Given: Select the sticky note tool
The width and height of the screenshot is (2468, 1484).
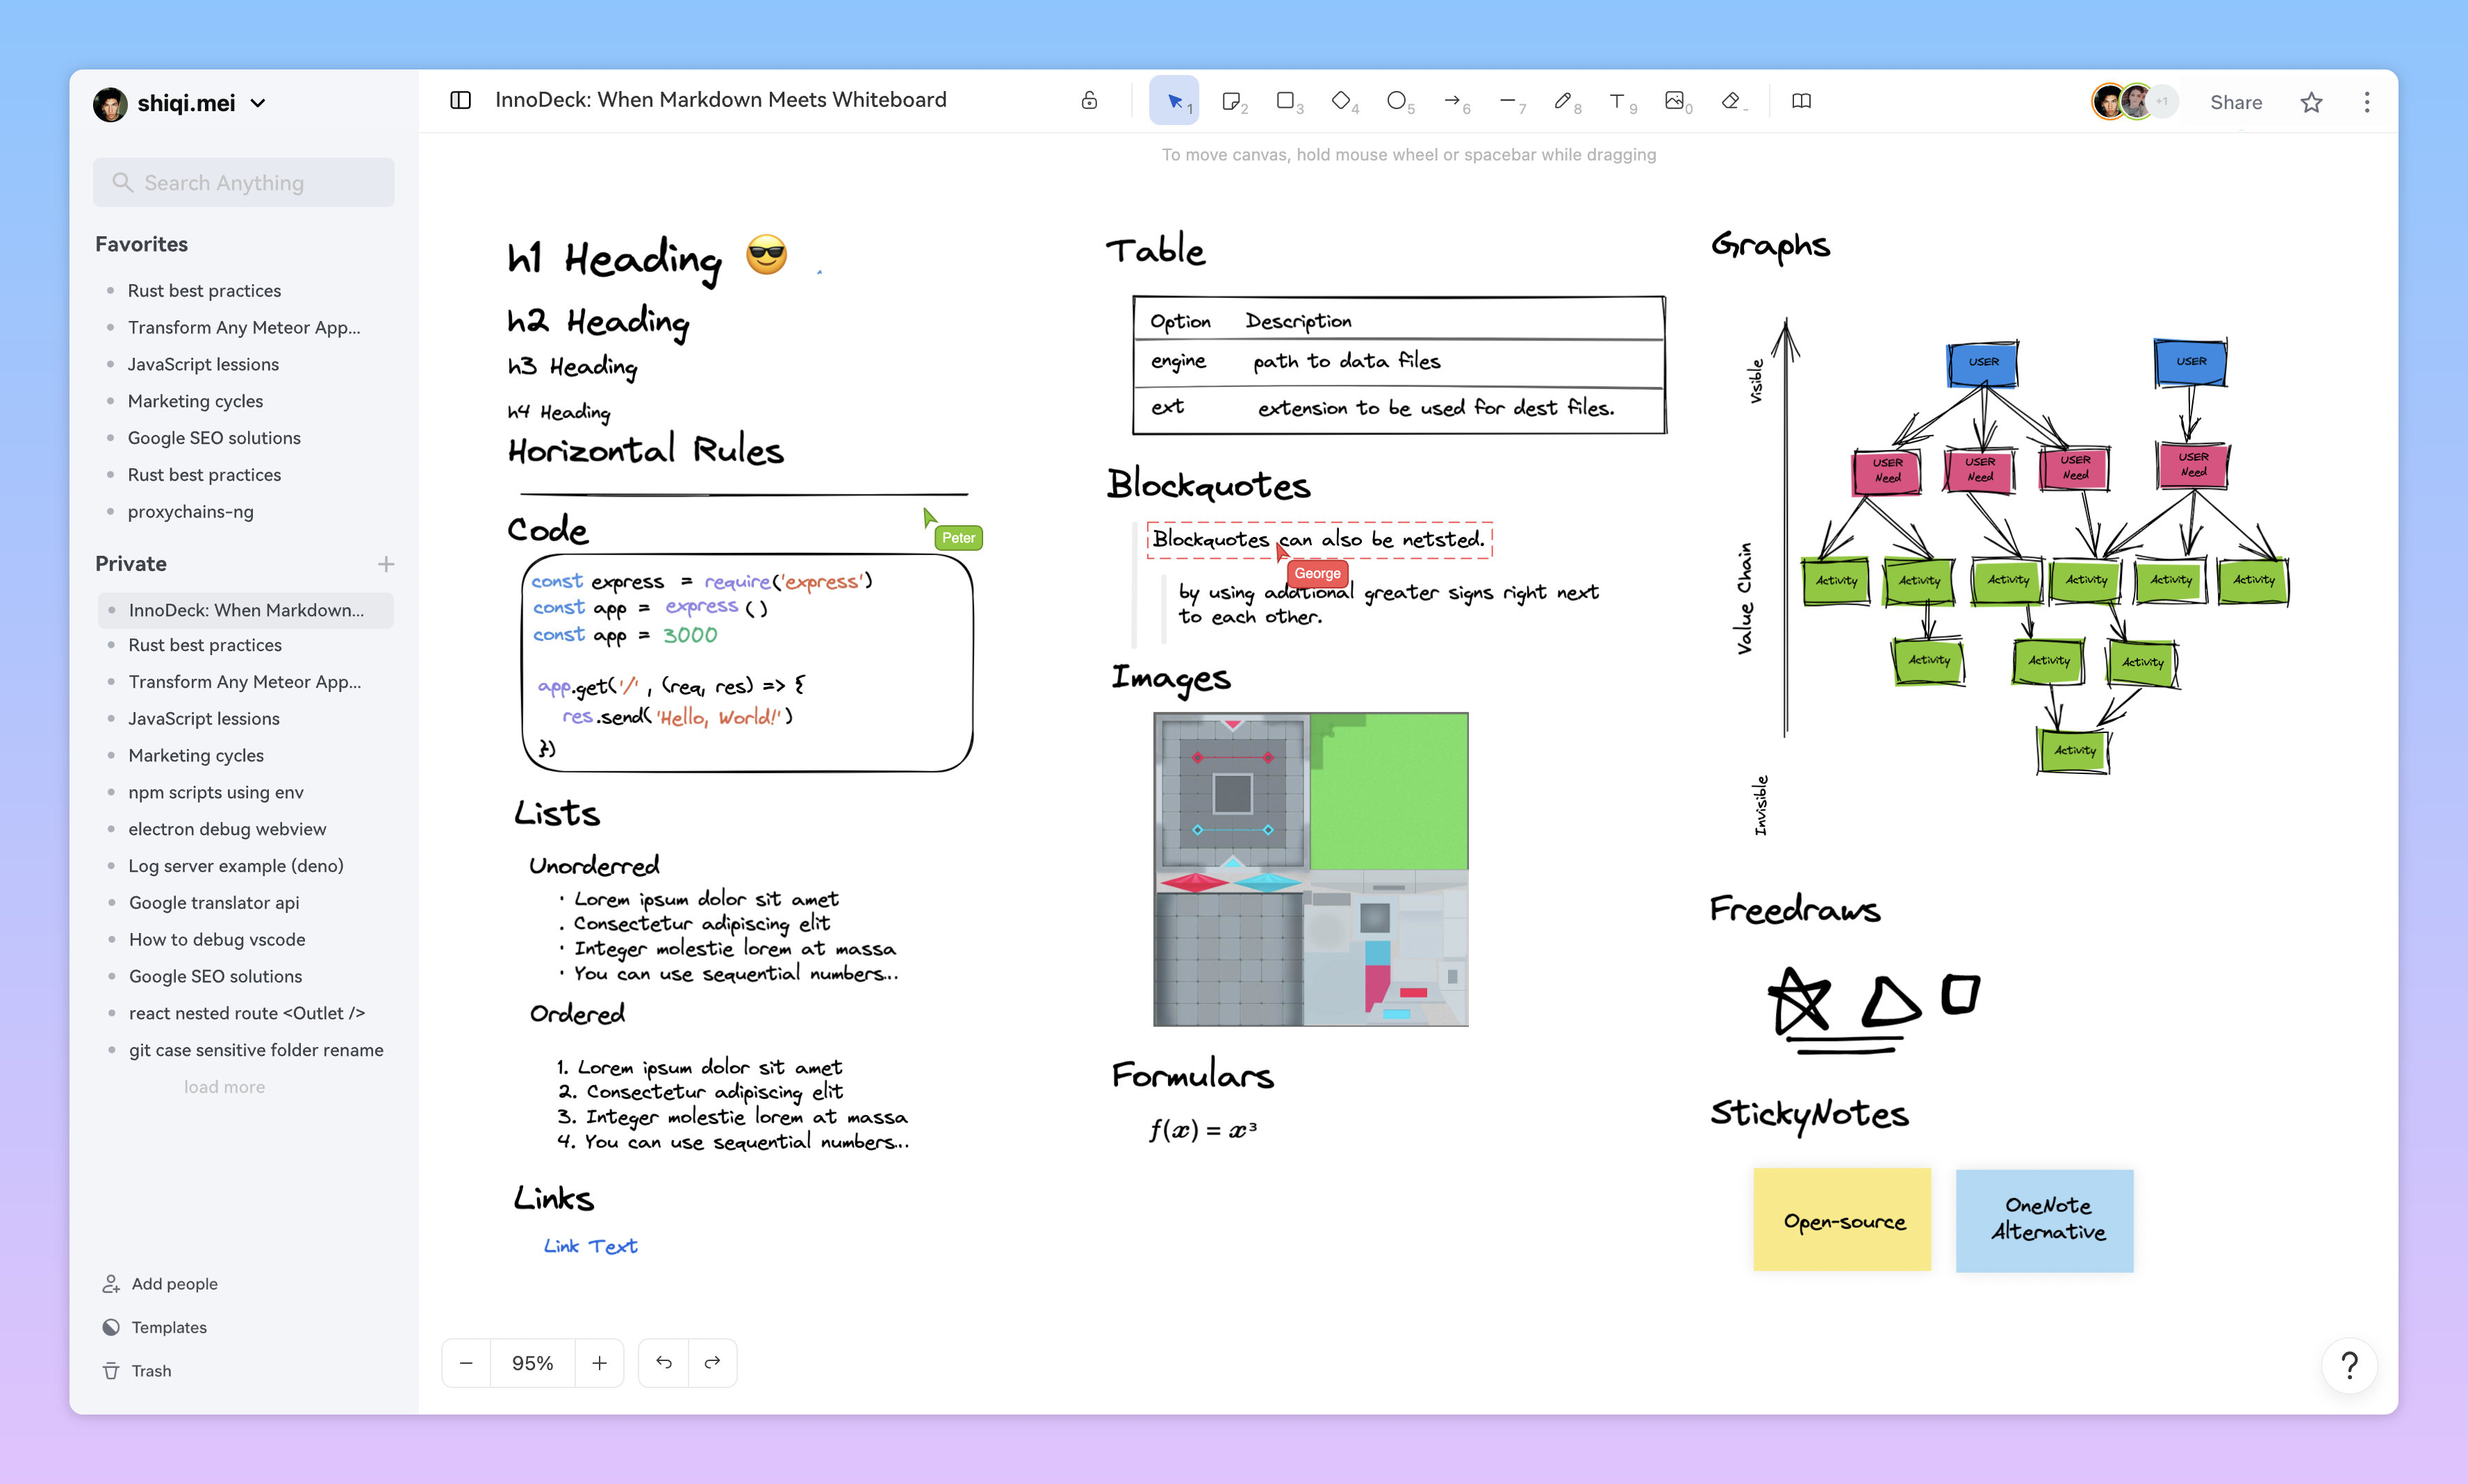Looking at the screenshot, I should (x=1232, y=101).
